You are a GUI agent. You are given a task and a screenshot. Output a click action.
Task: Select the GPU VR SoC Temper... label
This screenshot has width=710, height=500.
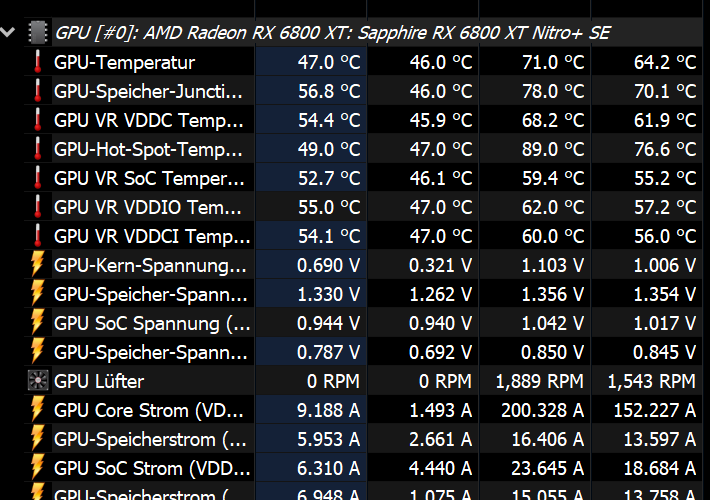(x=149, y=178)
